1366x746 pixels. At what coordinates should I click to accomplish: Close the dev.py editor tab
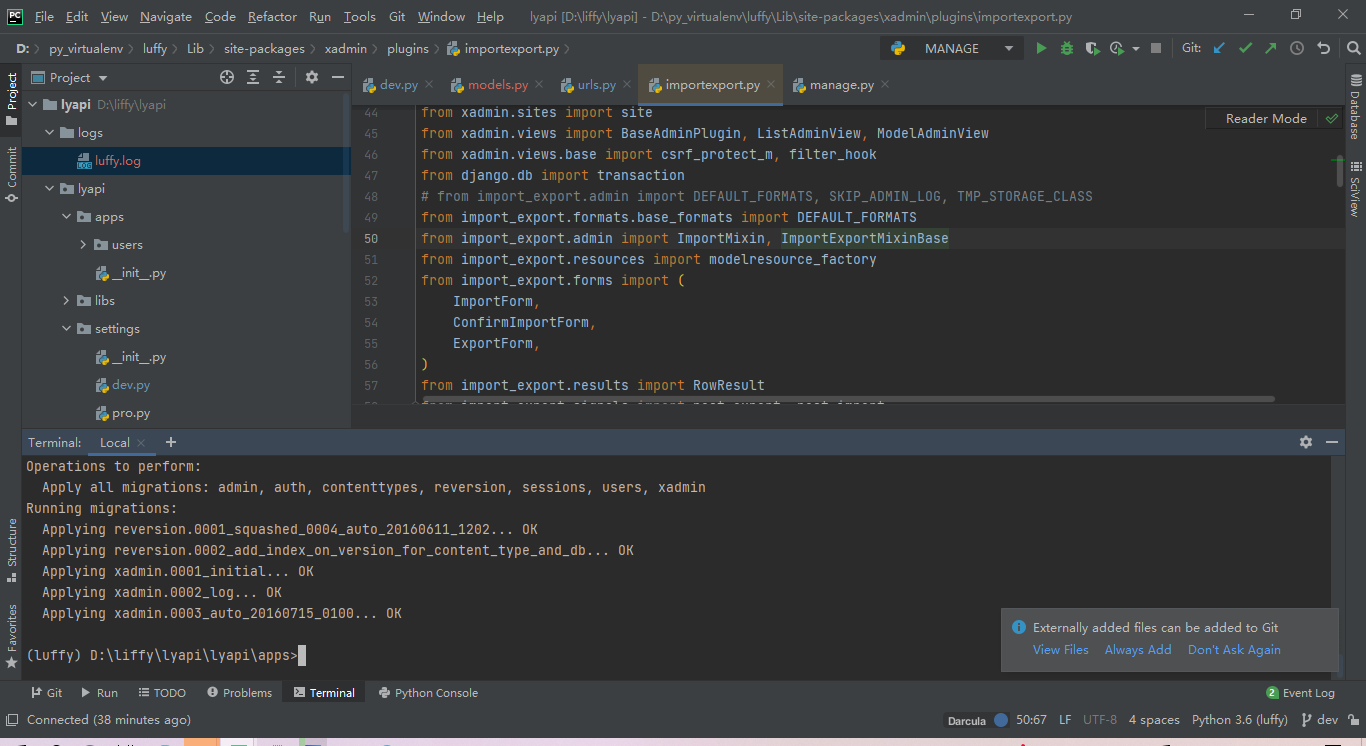429,85
